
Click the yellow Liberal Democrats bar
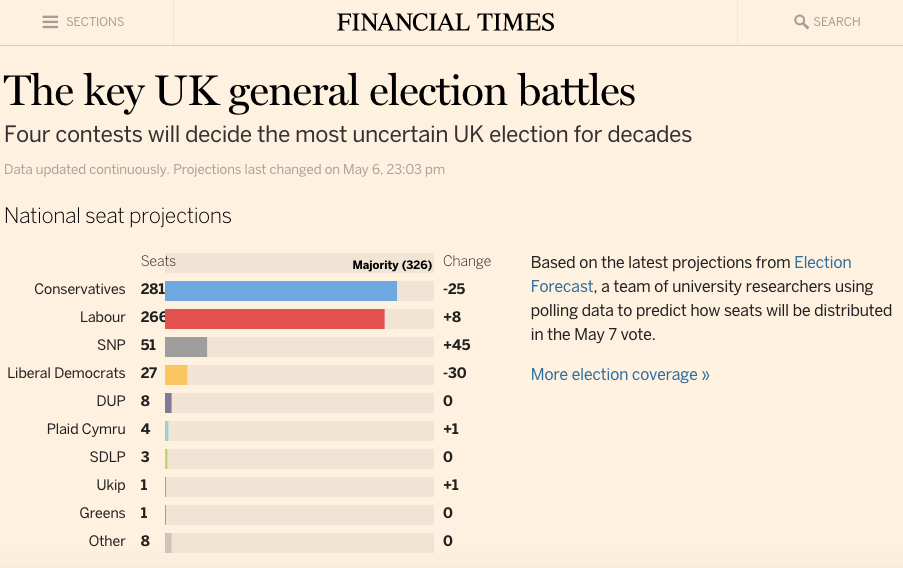pos(176,374)
